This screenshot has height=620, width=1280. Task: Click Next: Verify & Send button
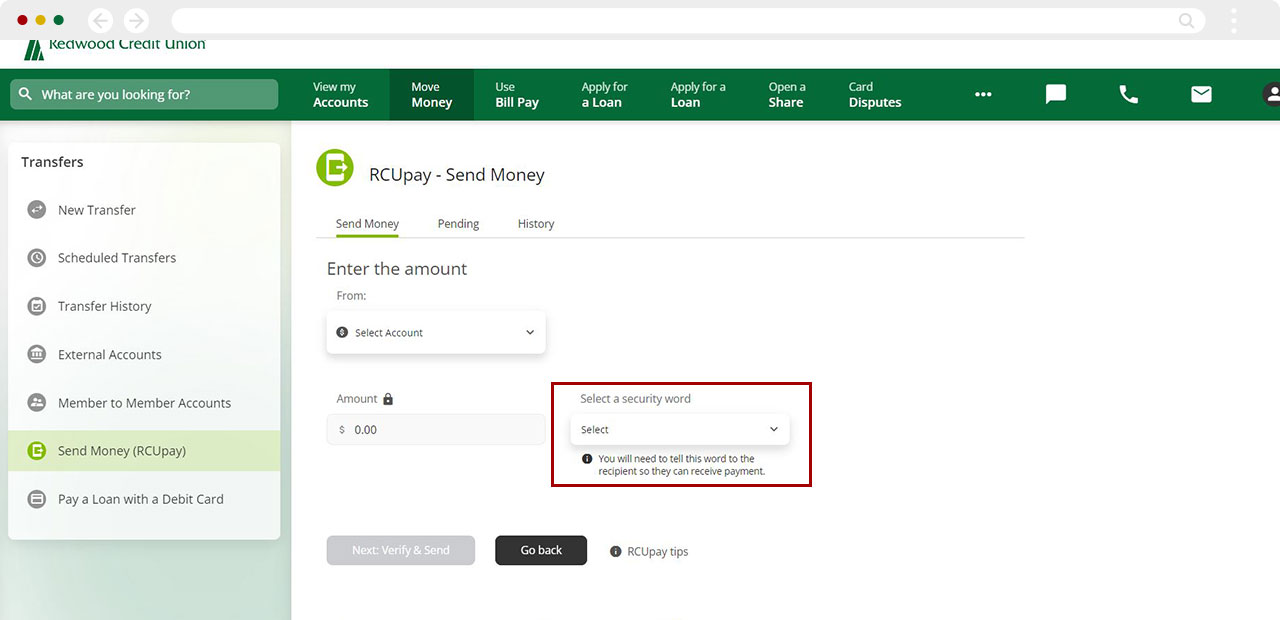[x=401, y=550]
